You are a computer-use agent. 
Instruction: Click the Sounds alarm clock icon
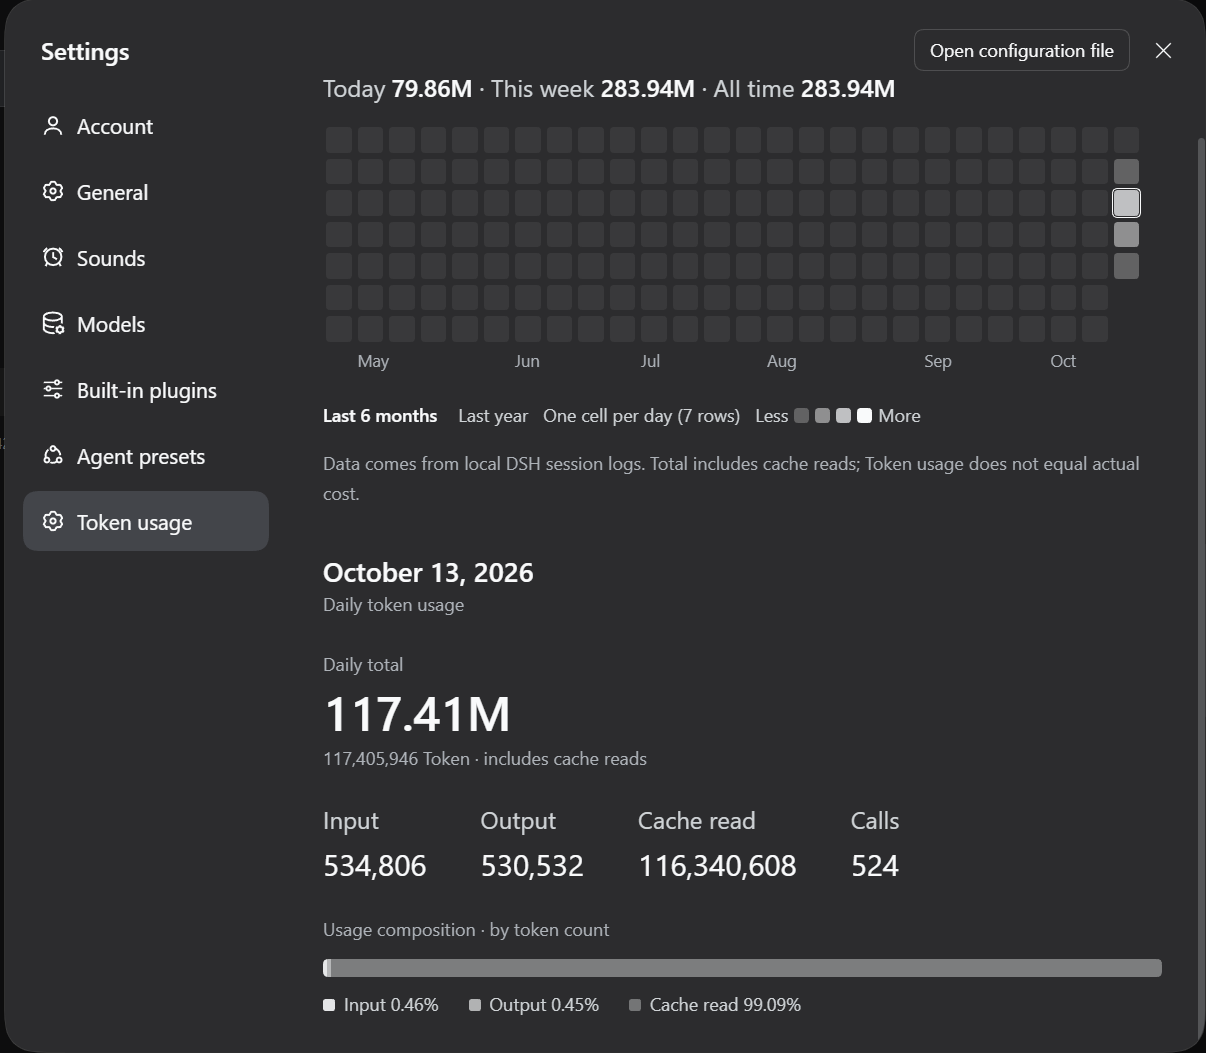(x=53, y=258)
